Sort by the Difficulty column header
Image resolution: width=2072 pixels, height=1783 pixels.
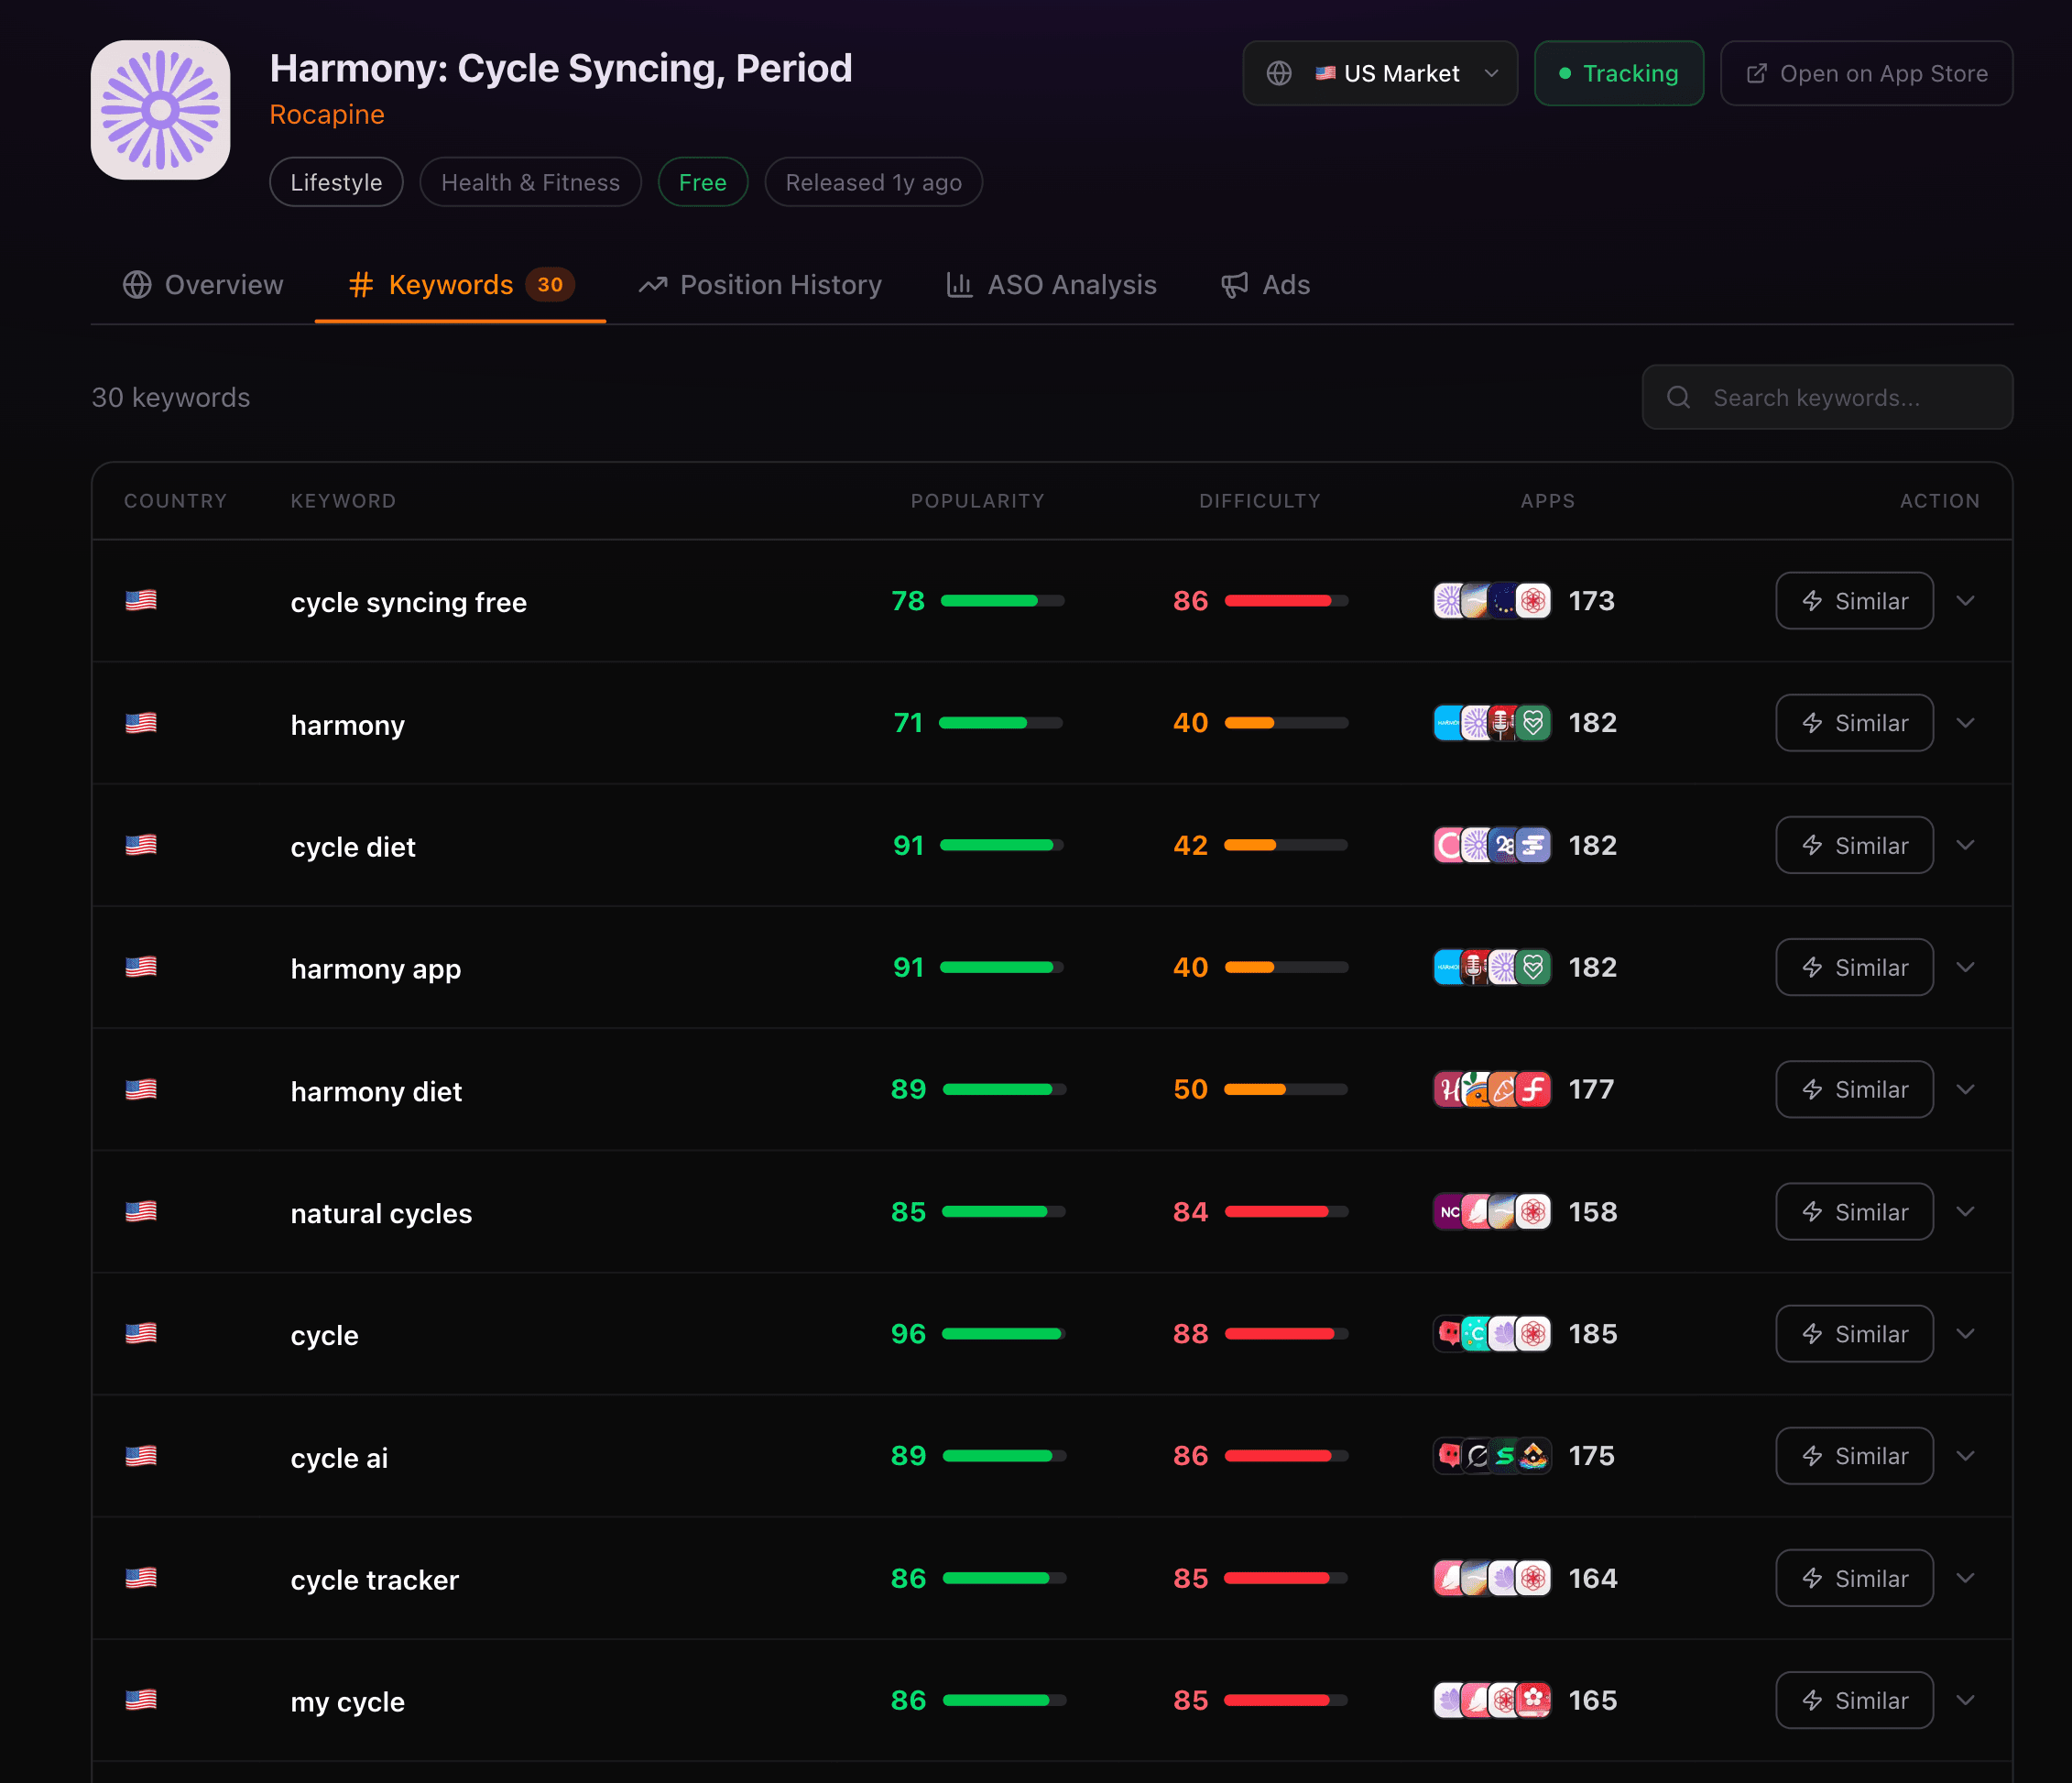[1260, 501]
